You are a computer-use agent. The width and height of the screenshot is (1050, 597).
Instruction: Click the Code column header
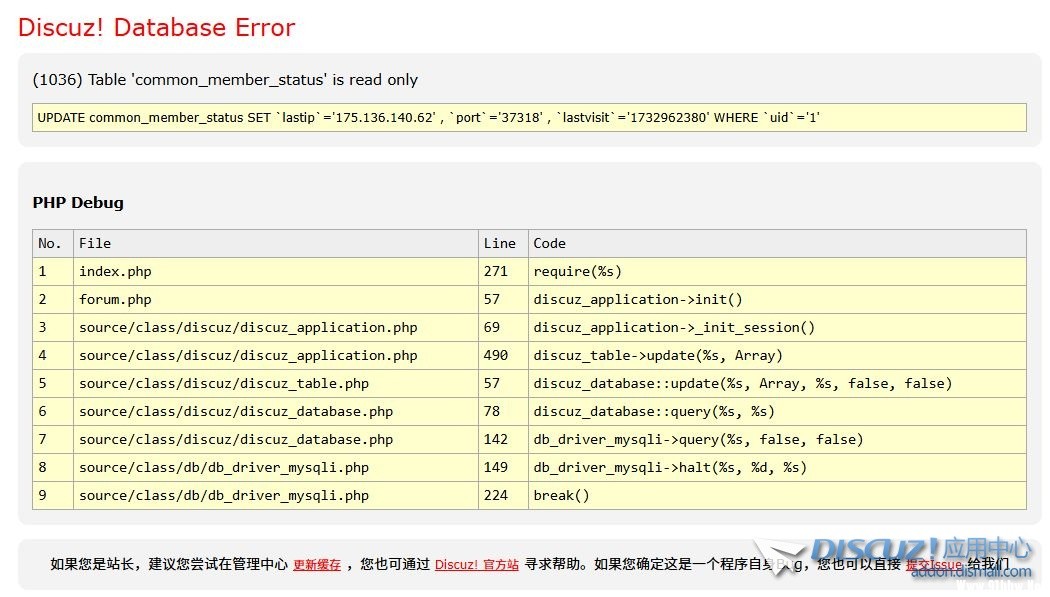[x=549, y=243]
